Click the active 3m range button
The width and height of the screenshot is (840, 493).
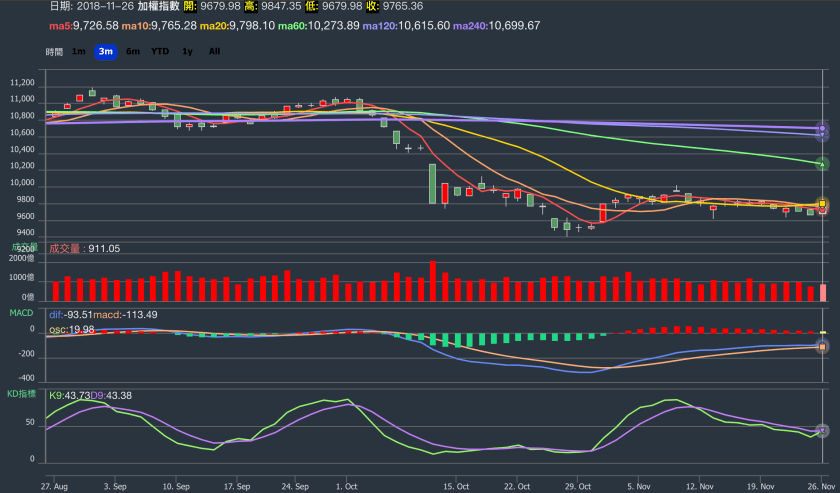pos(105,51)
